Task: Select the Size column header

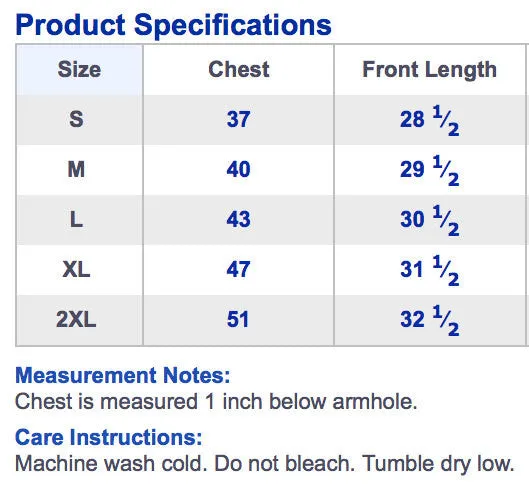Action: click(79, 70)
